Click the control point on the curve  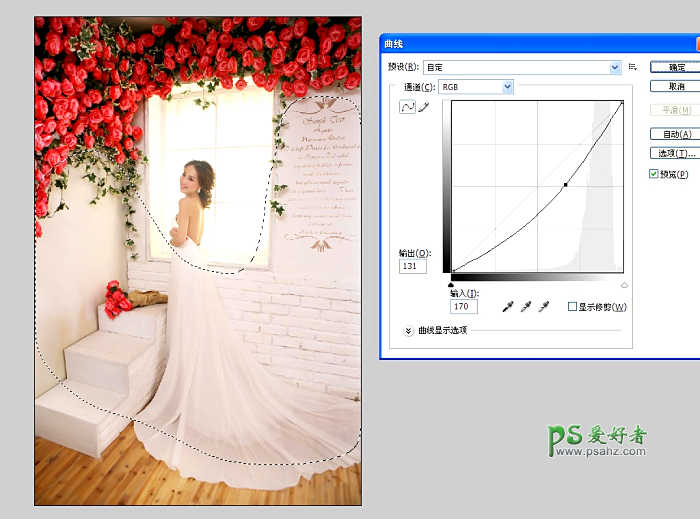pos(566,185)
